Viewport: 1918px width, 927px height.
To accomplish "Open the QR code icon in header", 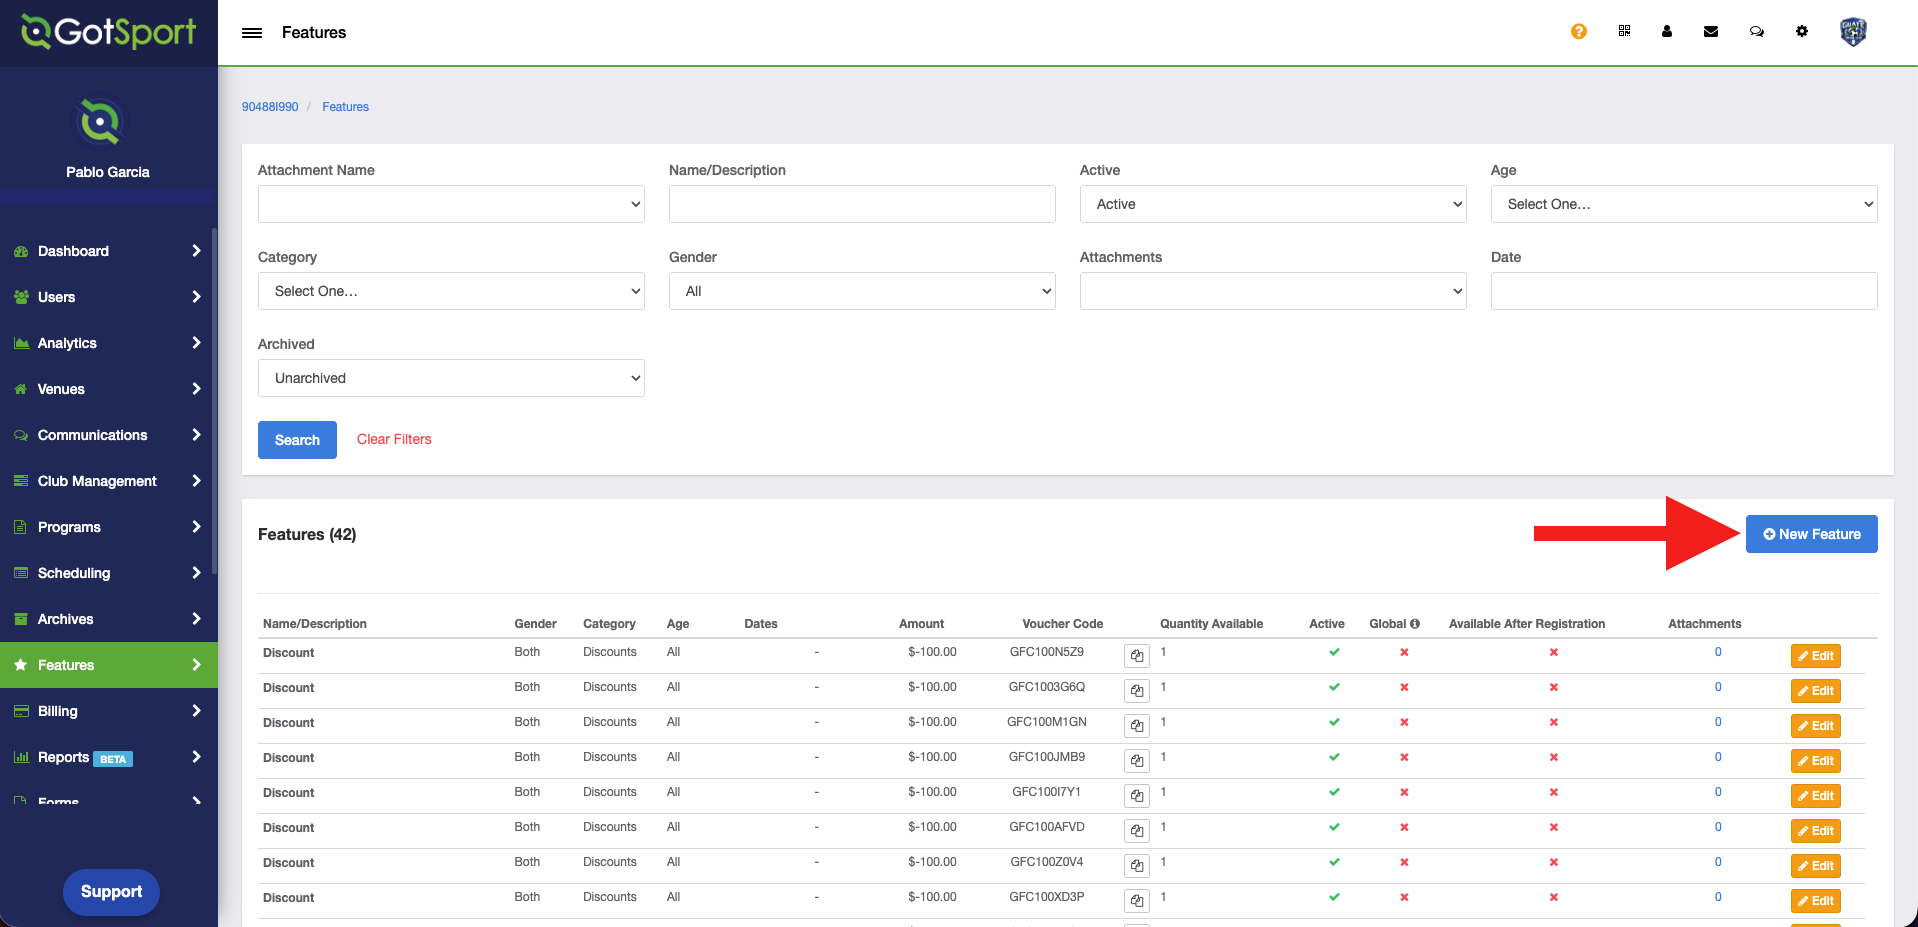I will tap(1624, 32).
